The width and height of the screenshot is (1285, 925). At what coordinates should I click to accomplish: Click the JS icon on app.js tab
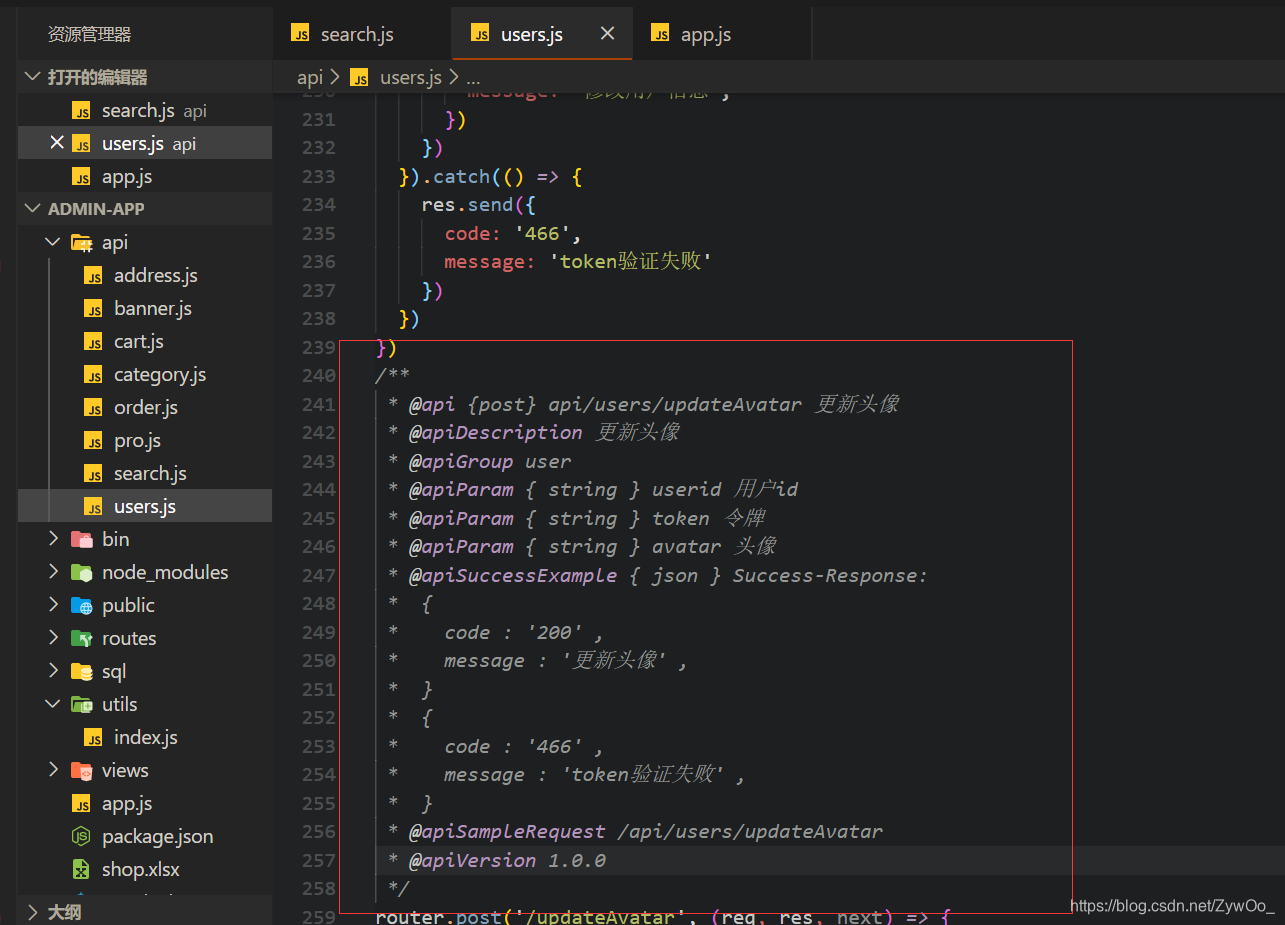660,33
